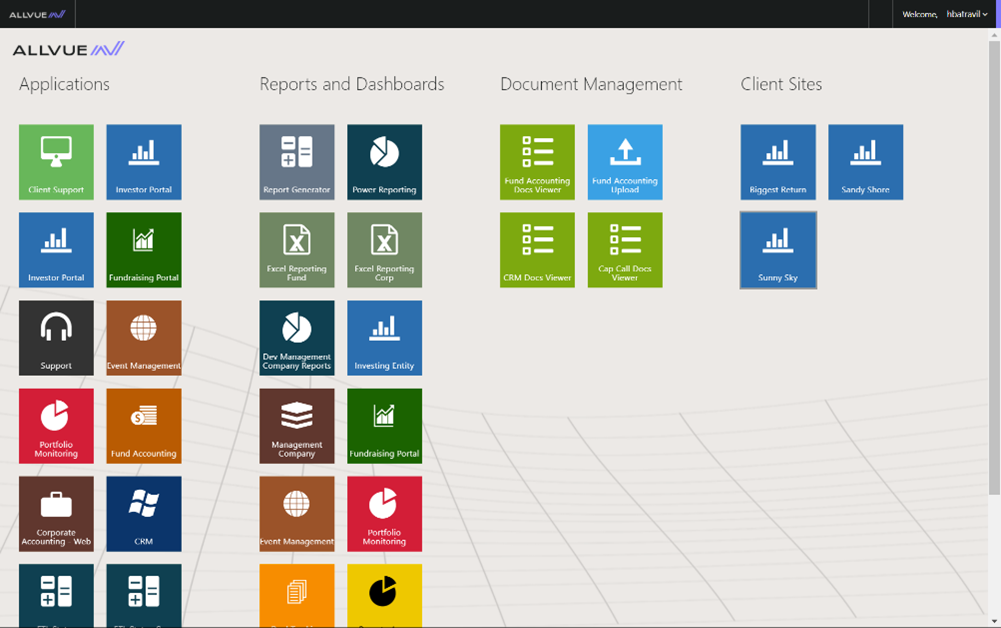Launch the CRM application tile
The image size is (1001, 628).
tap(144, 514)
